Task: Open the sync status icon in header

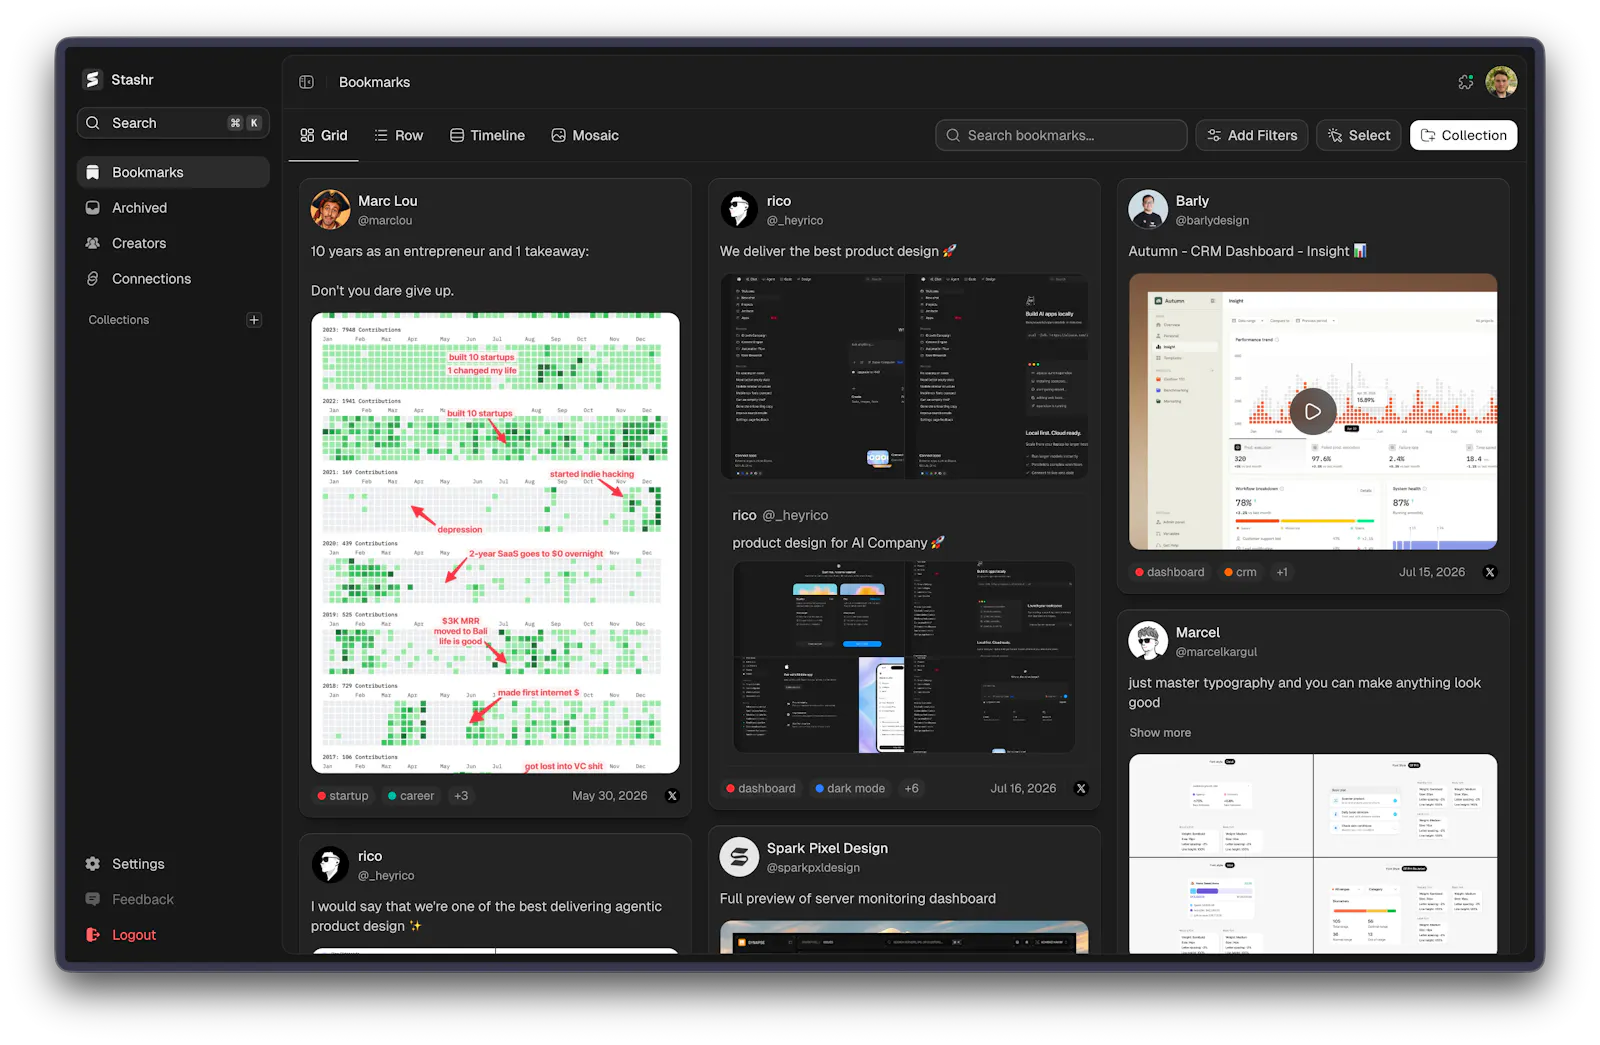Action: point(1466,82)
